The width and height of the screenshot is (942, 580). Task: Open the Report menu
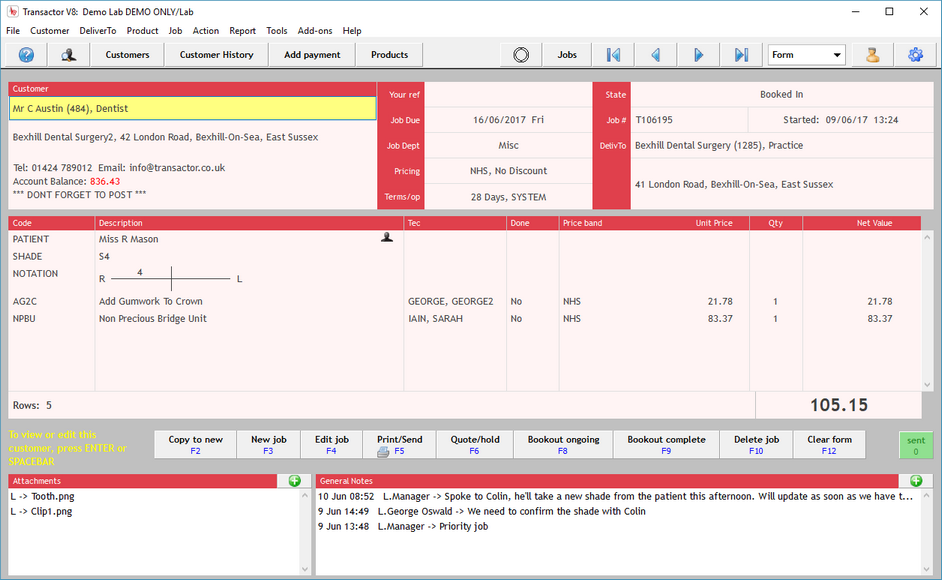[242, 31]
